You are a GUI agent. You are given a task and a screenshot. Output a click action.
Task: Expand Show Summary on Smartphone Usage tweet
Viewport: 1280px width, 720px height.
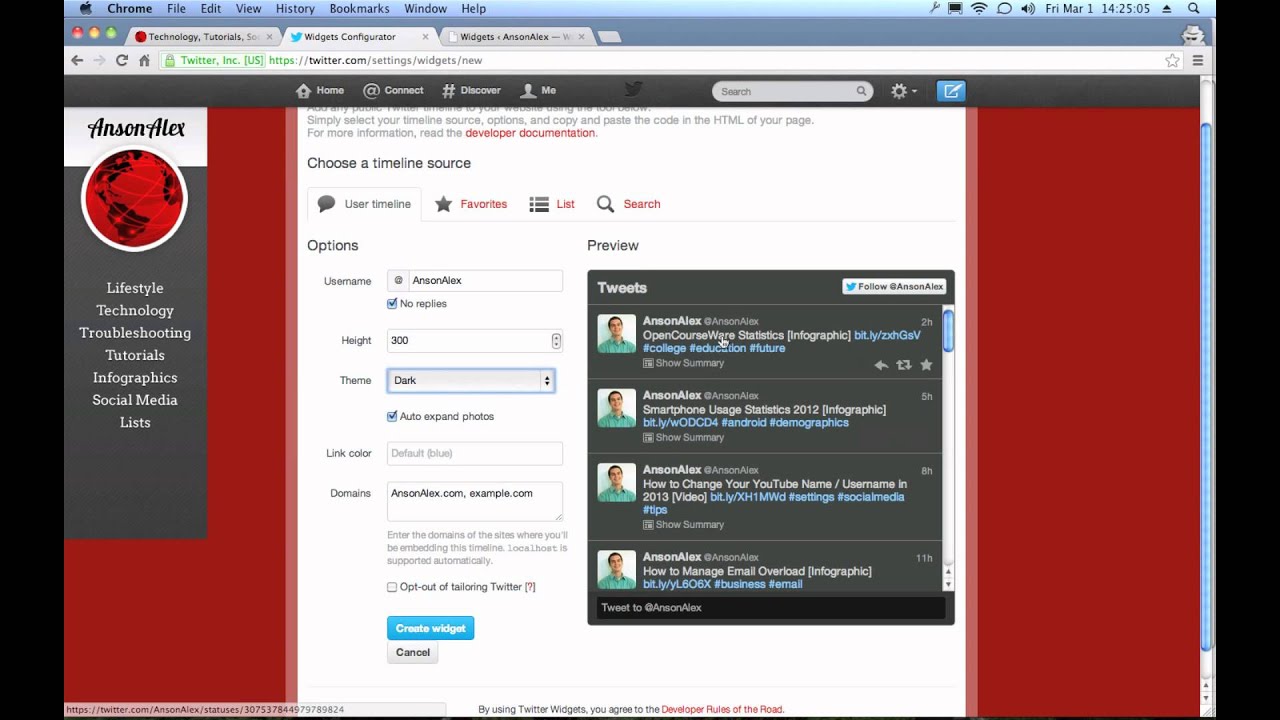[683, 437]
